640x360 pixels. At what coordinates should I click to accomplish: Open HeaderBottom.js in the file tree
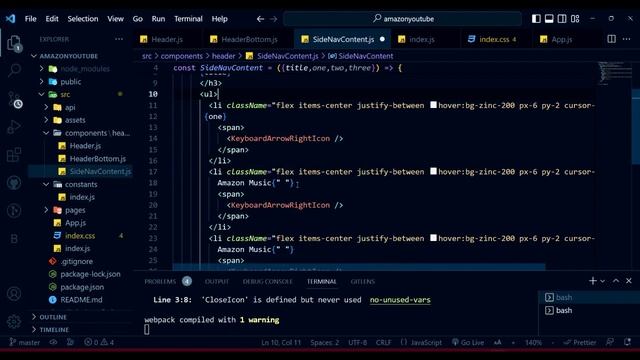(x=98, y=159)
